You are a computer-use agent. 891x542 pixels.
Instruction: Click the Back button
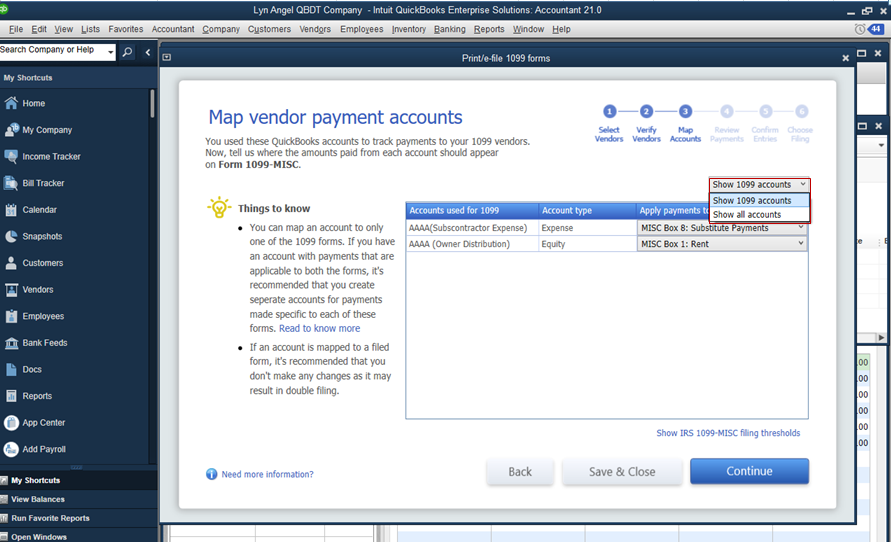coord(520,472)
